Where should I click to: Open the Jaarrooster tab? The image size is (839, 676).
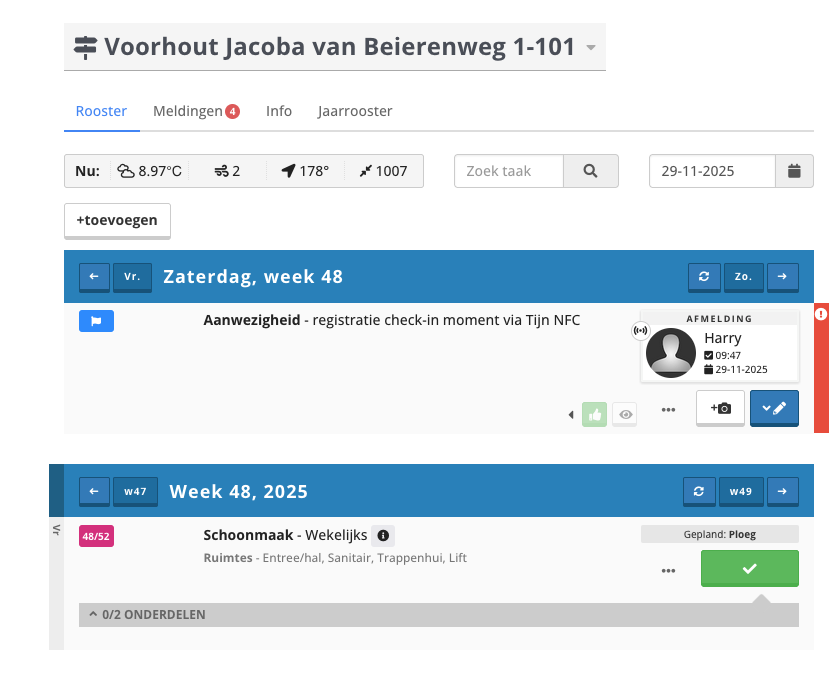355,111
